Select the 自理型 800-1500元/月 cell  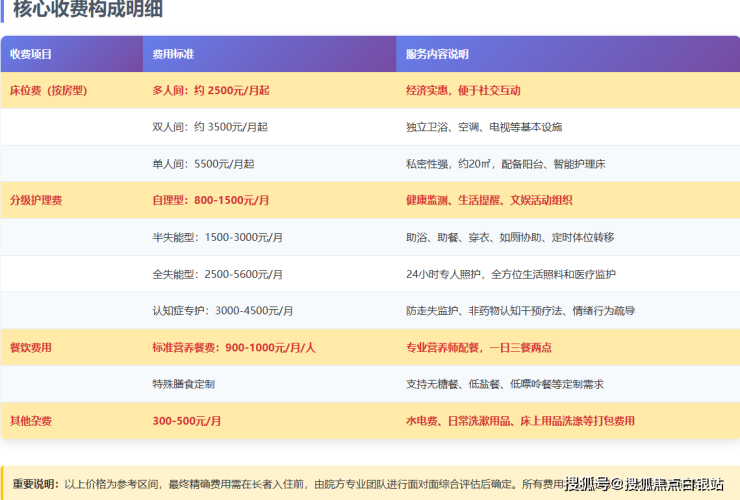coord(211,200)
